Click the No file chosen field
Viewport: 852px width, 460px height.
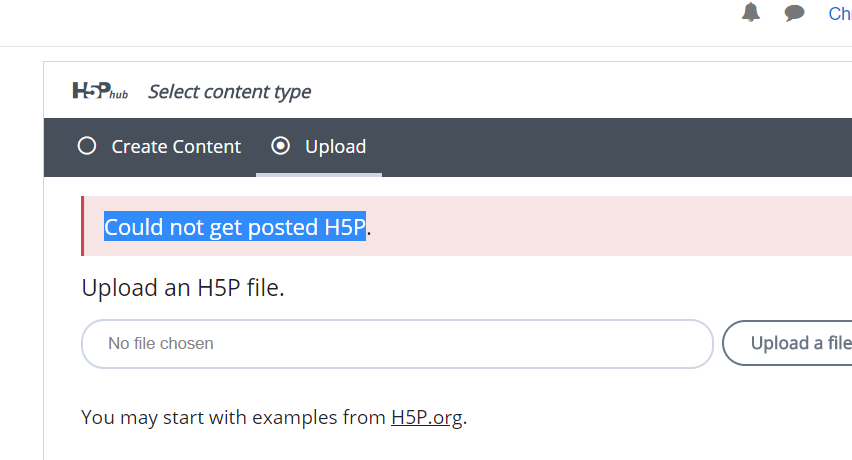(x=397, y=344)
